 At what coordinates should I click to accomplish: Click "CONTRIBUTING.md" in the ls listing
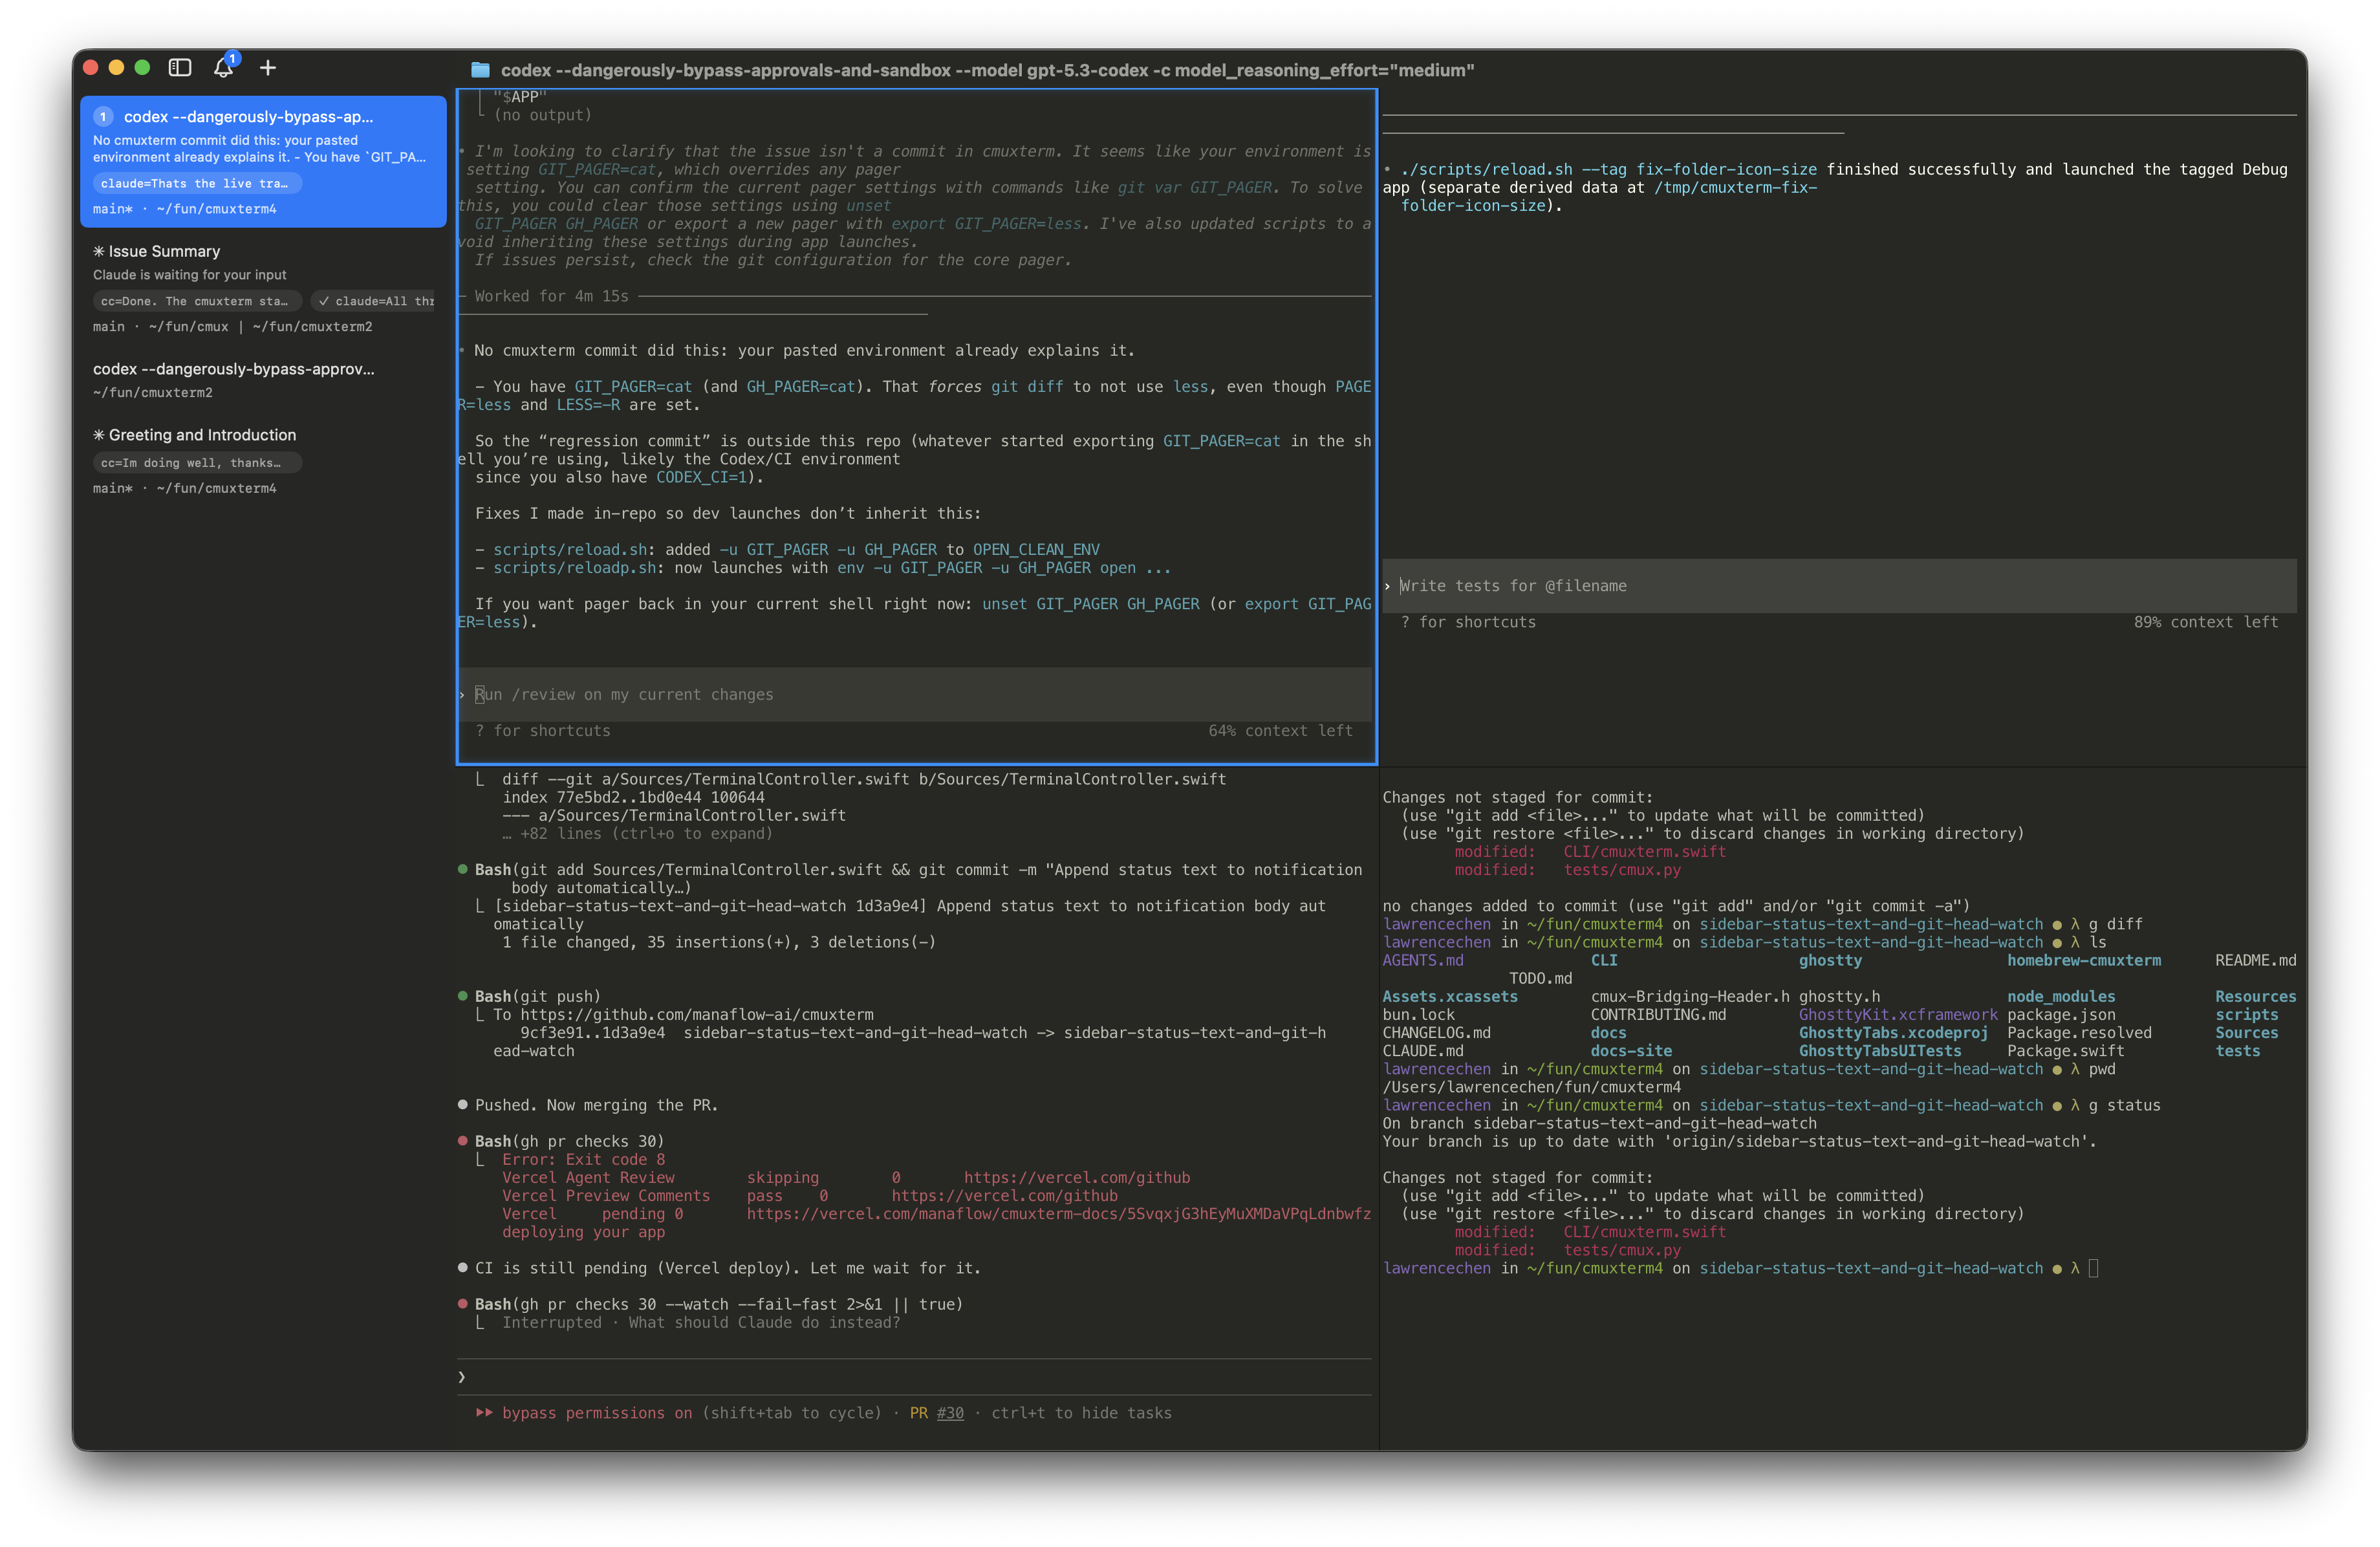1658,1015
